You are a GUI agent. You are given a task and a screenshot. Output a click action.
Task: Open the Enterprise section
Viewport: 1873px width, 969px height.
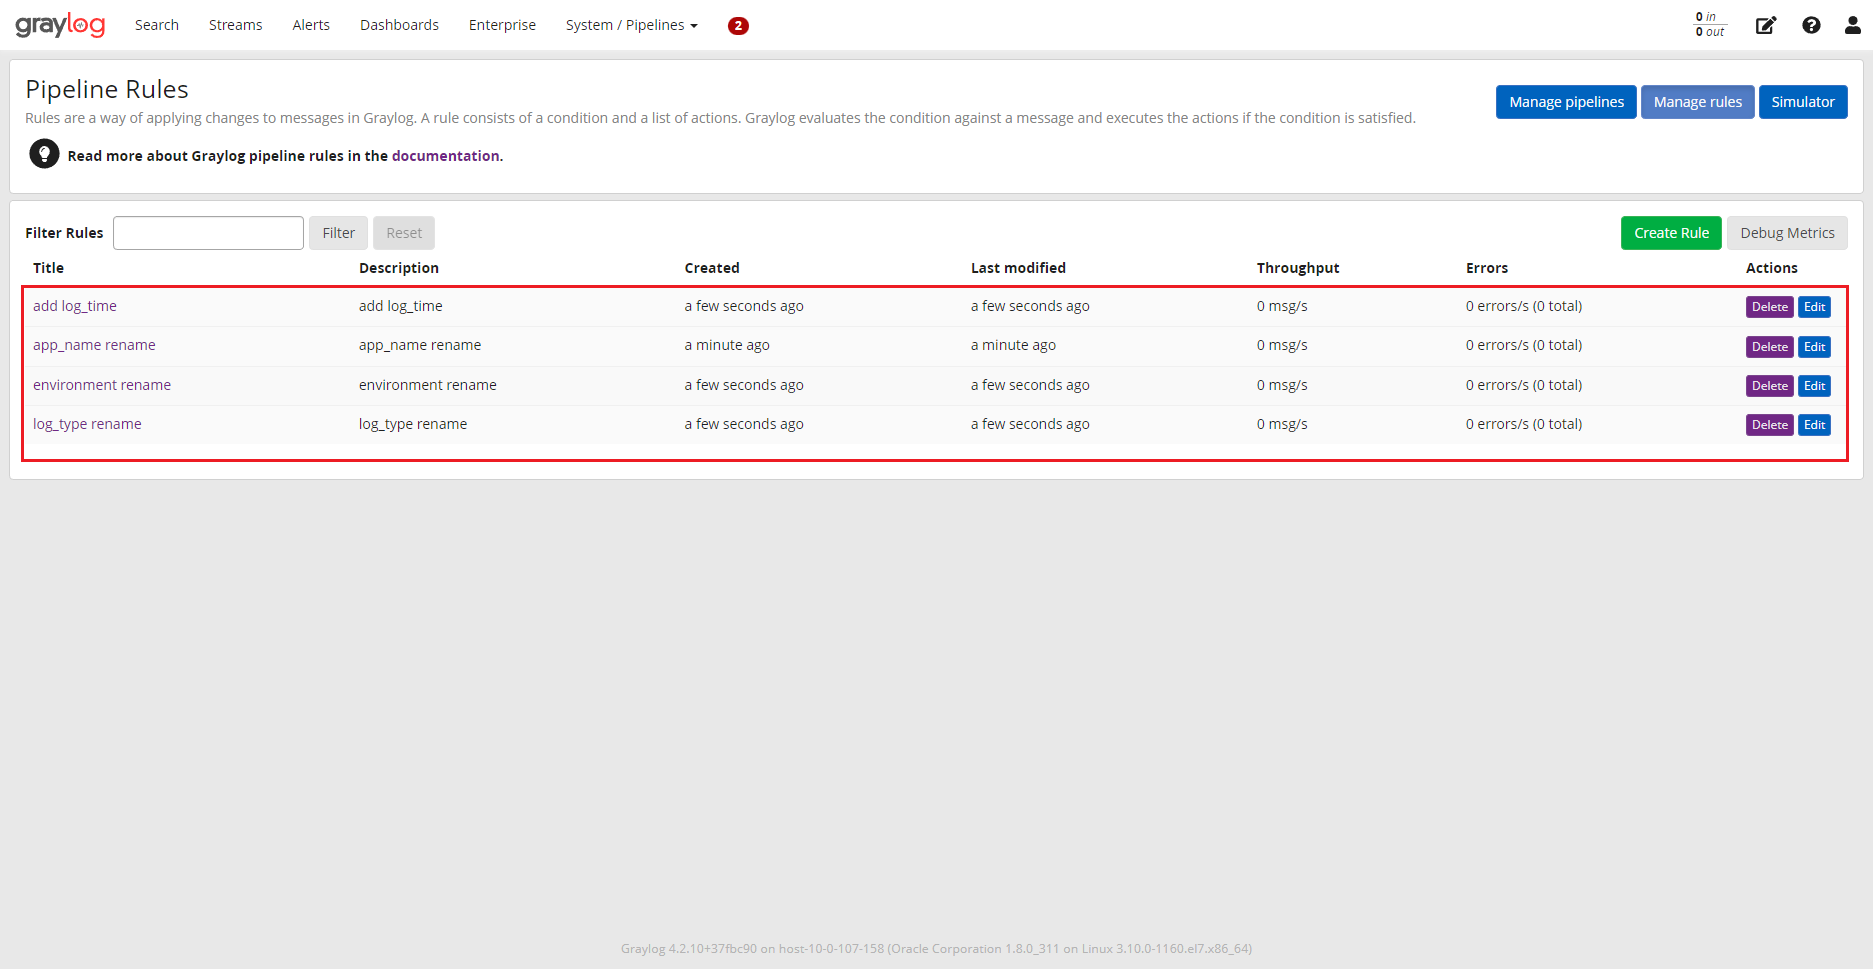click(501, 24)
